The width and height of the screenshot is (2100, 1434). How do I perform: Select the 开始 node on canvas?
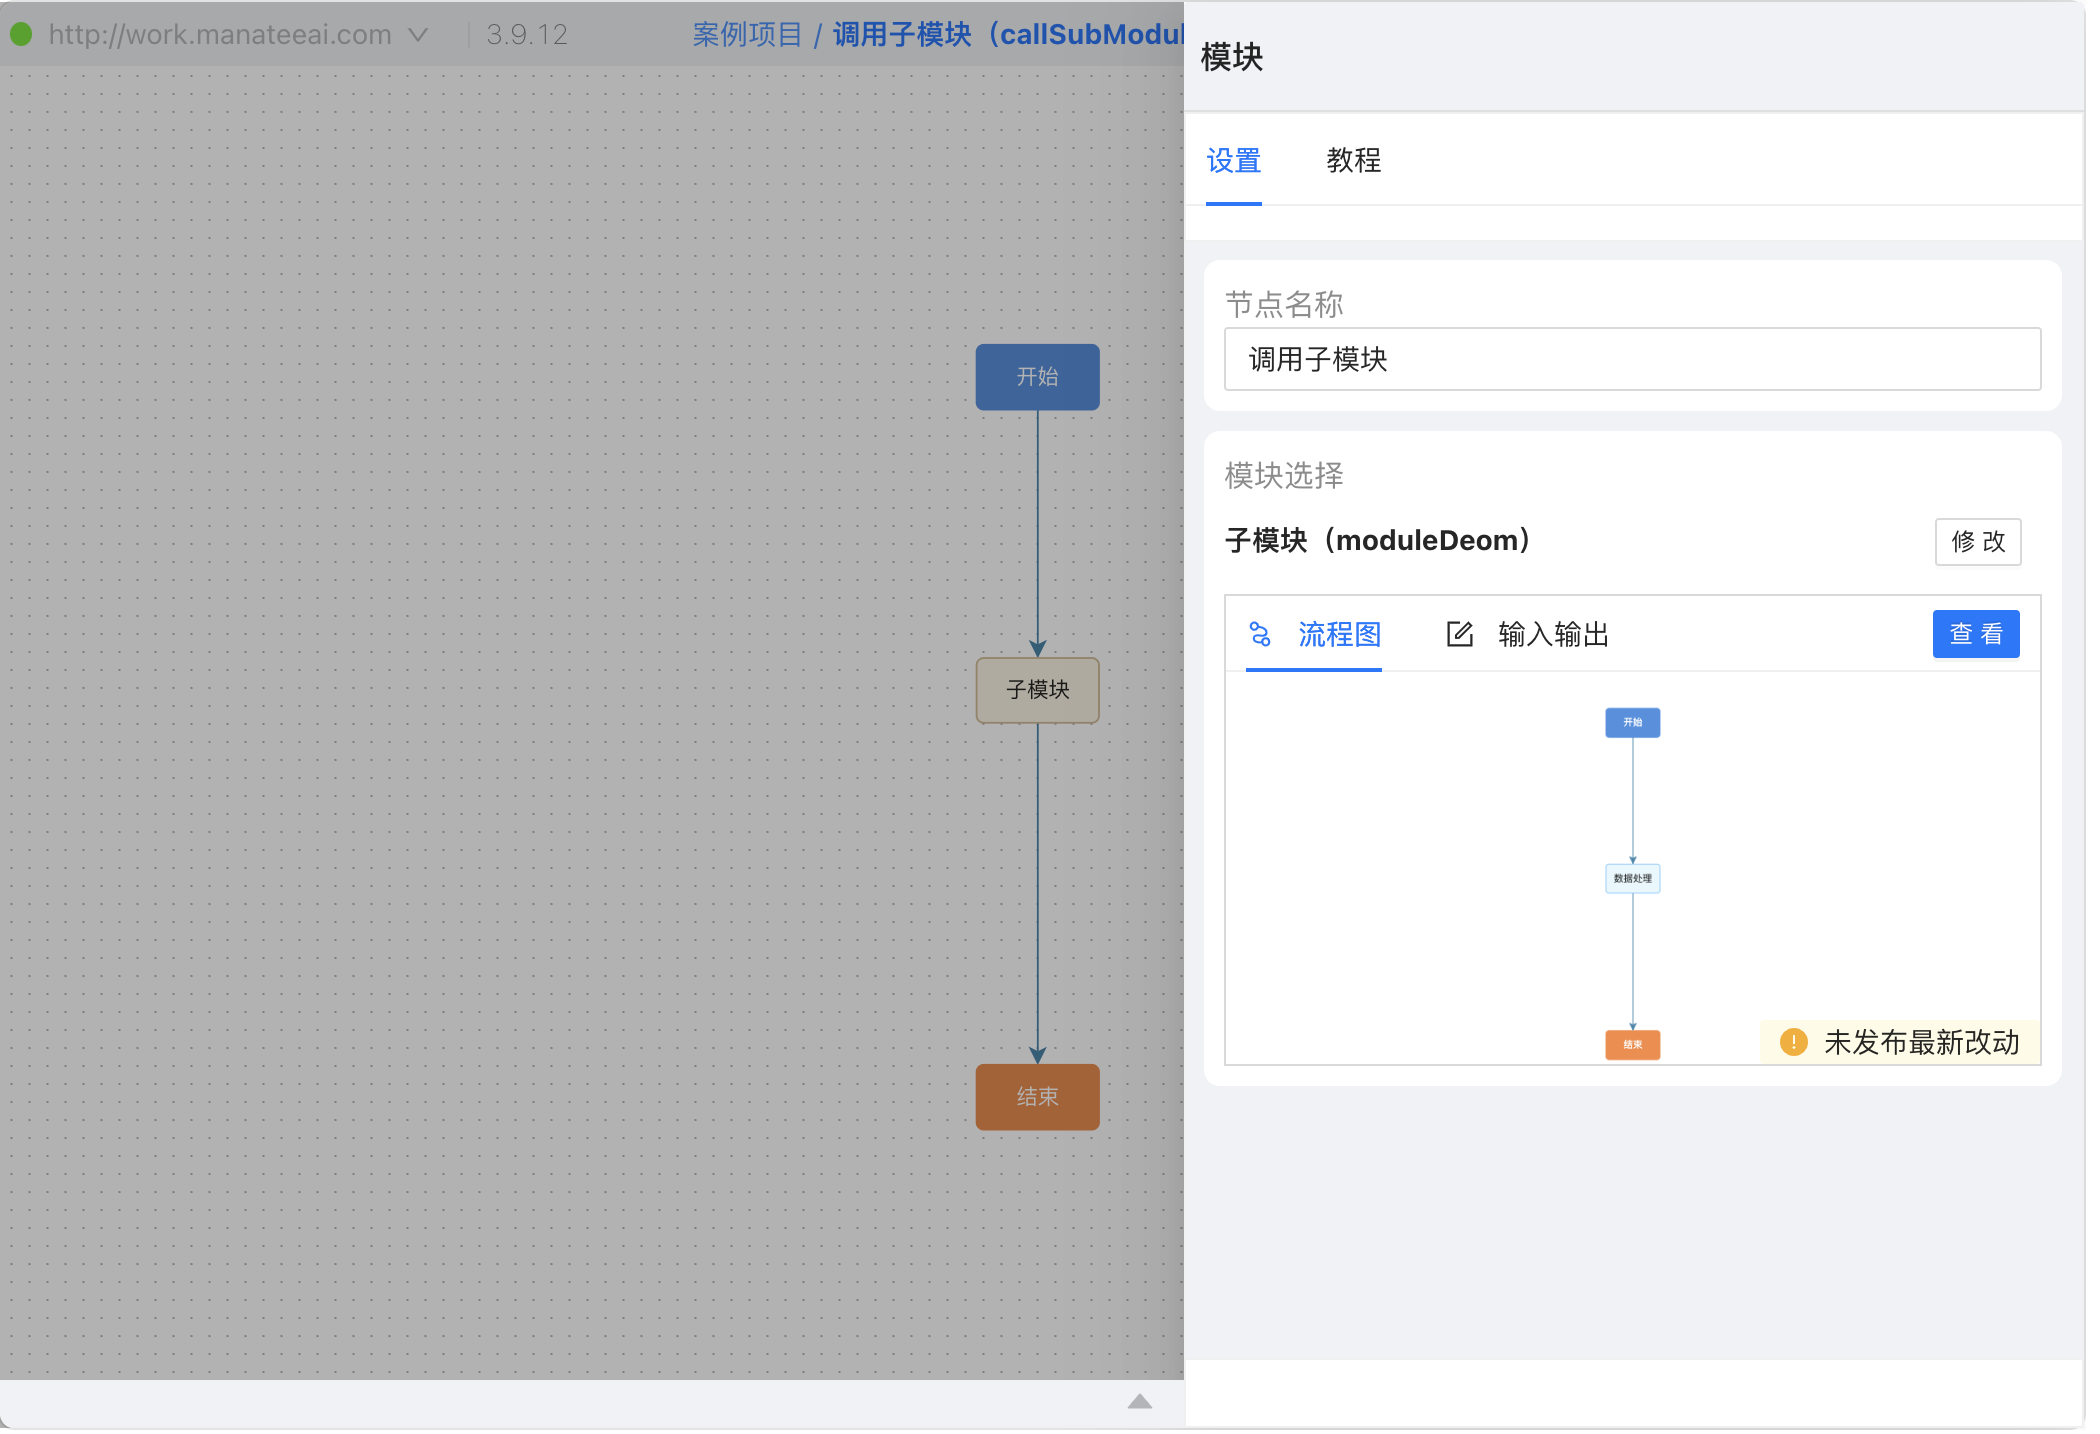(1037, 377)
